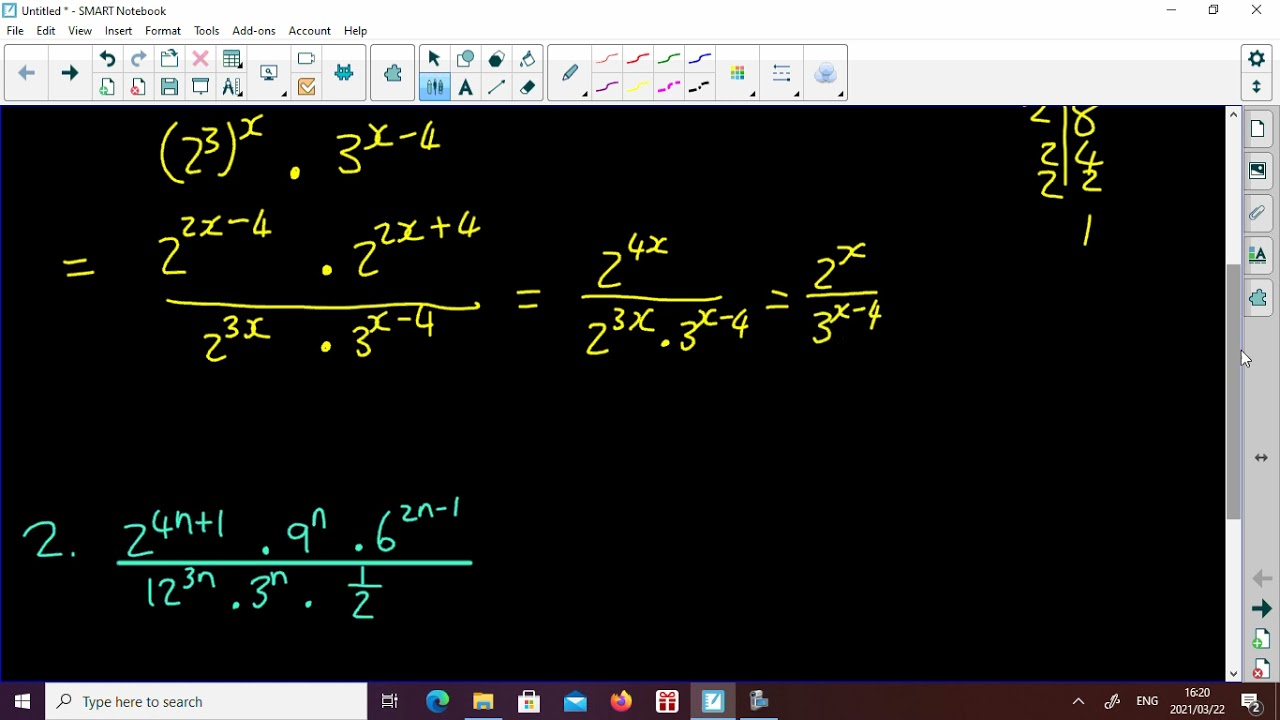
Task: Show the screen shade icon
Action: coord(200,87)
